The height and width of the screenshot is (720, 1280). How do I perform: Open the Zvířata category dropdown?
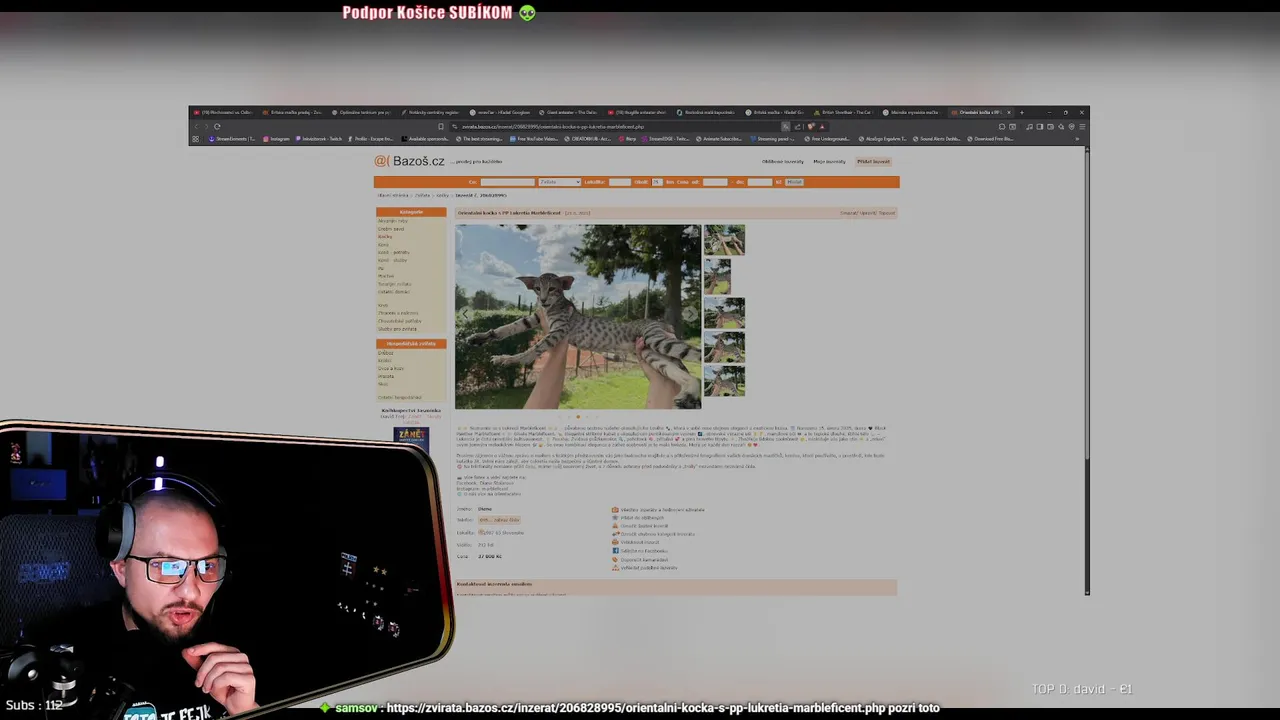pyautogui.click(x=560, y=182)
